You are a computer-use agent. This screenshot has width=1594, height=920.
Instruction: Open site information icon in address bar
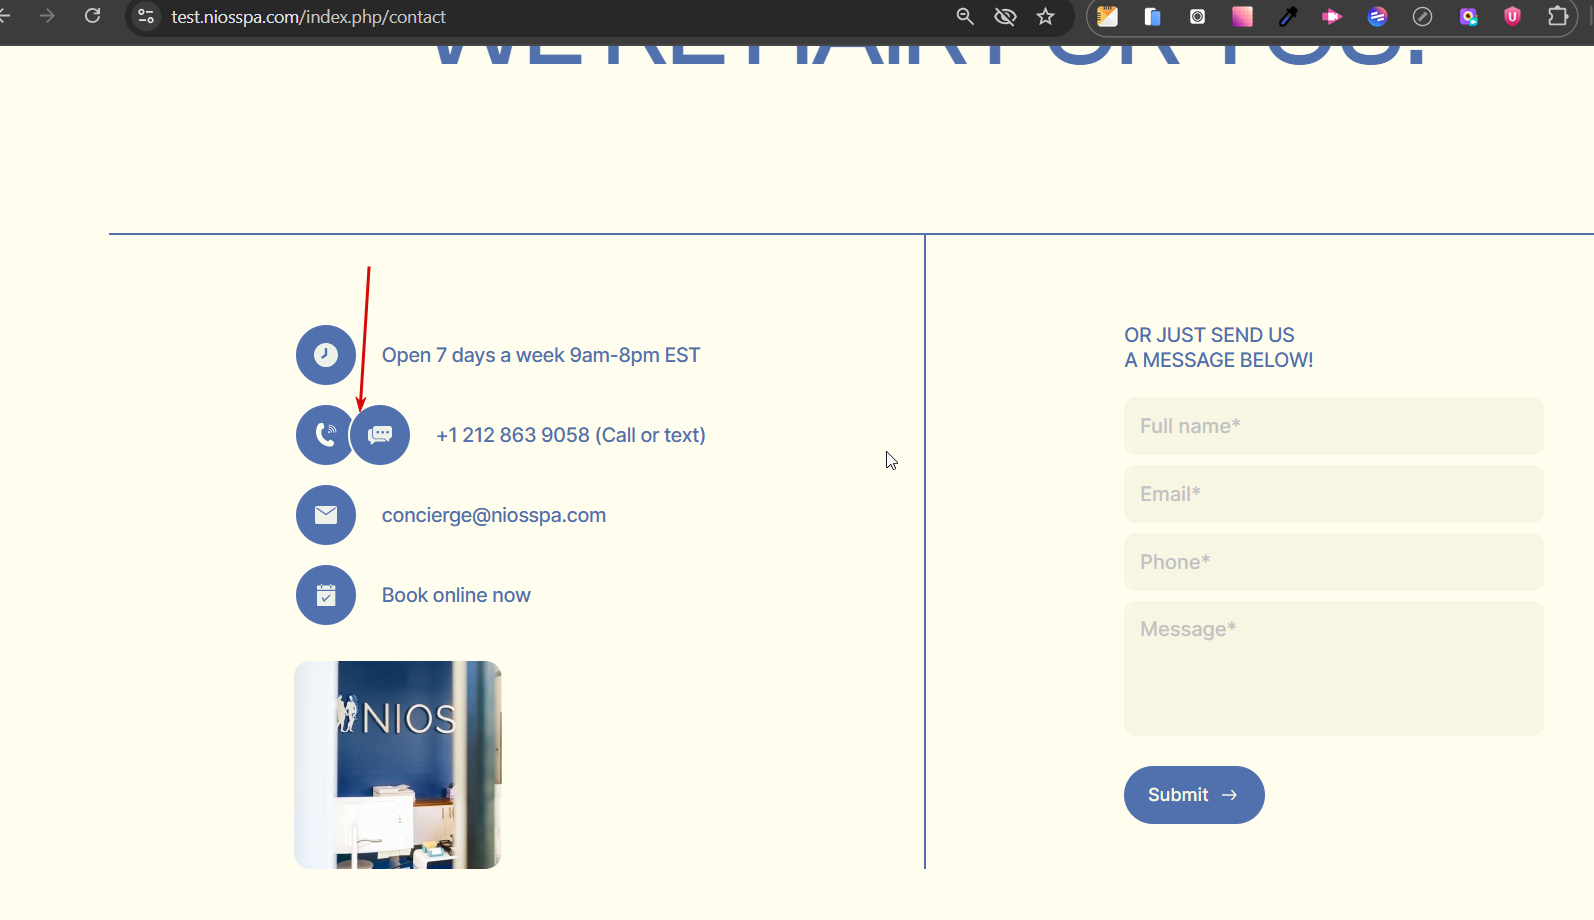pyautogui.click(x=146, y=16)
